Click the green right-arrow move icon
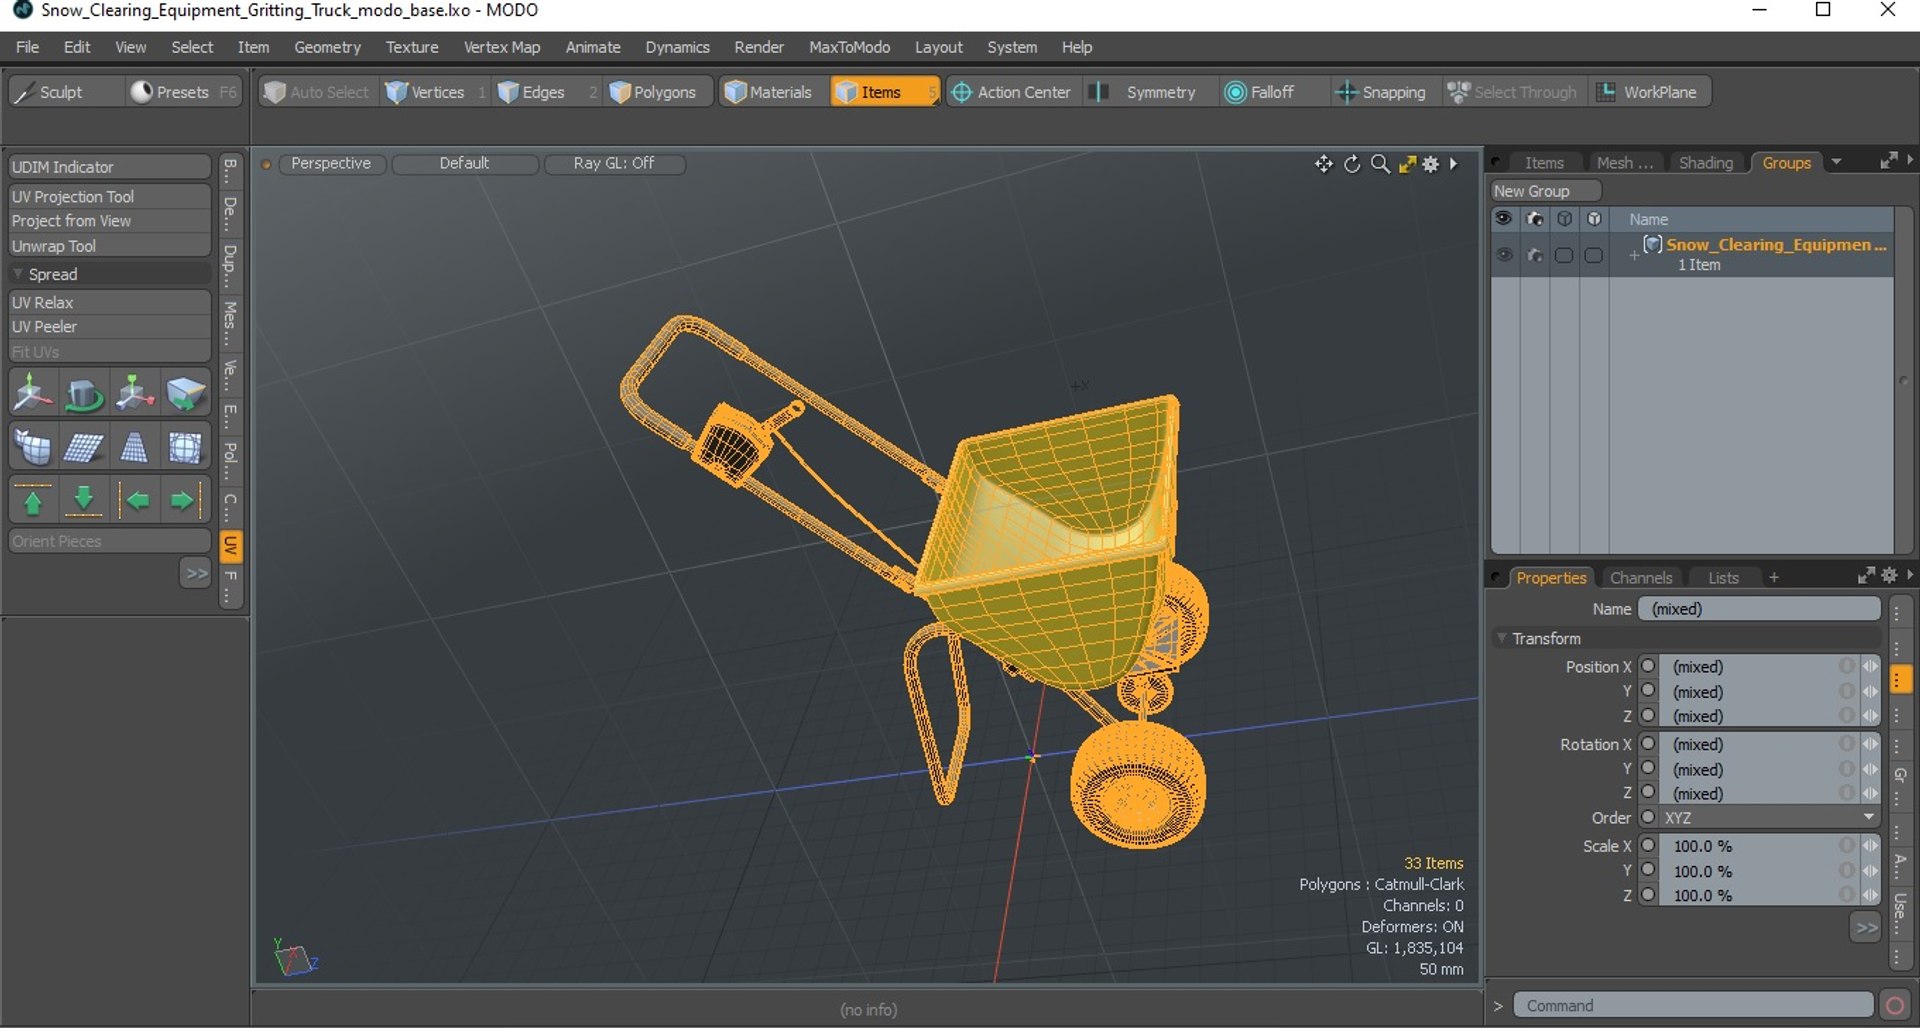The image size is (1920, 1028). pos(183,500)
